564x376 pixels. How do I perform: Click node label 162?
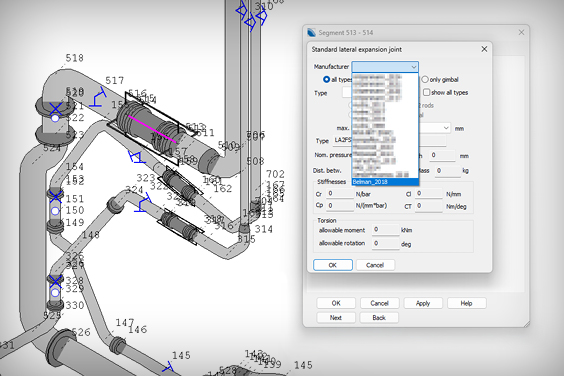[223, 189]
